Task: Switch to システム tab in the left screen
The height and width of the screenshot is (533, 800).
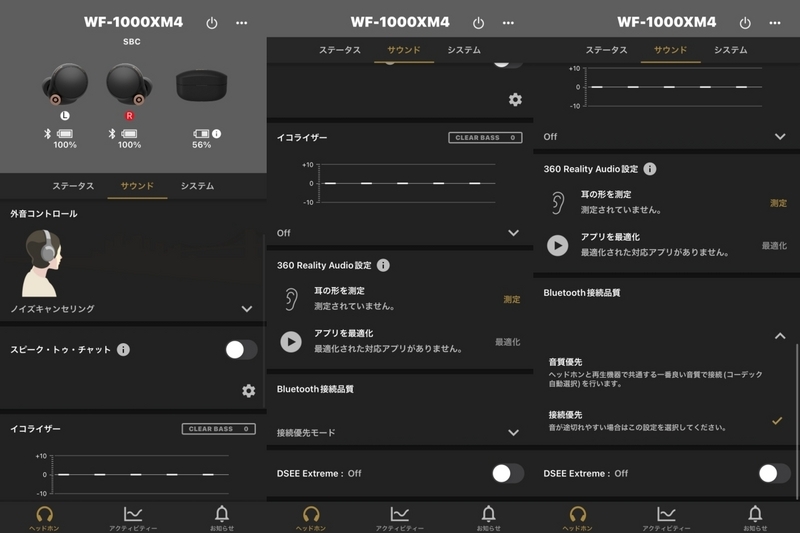Action: [197, 186]
